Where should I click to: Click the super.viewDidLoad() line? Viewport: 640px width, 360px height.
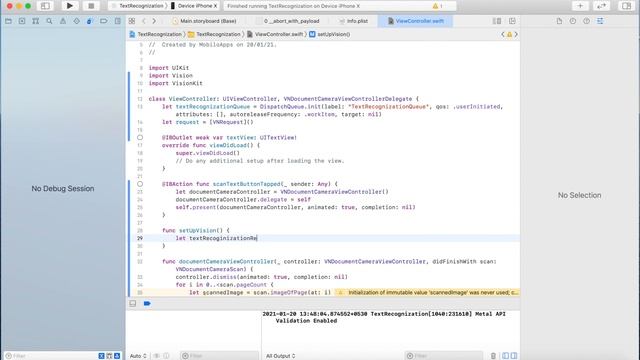[x=208, y=153]
